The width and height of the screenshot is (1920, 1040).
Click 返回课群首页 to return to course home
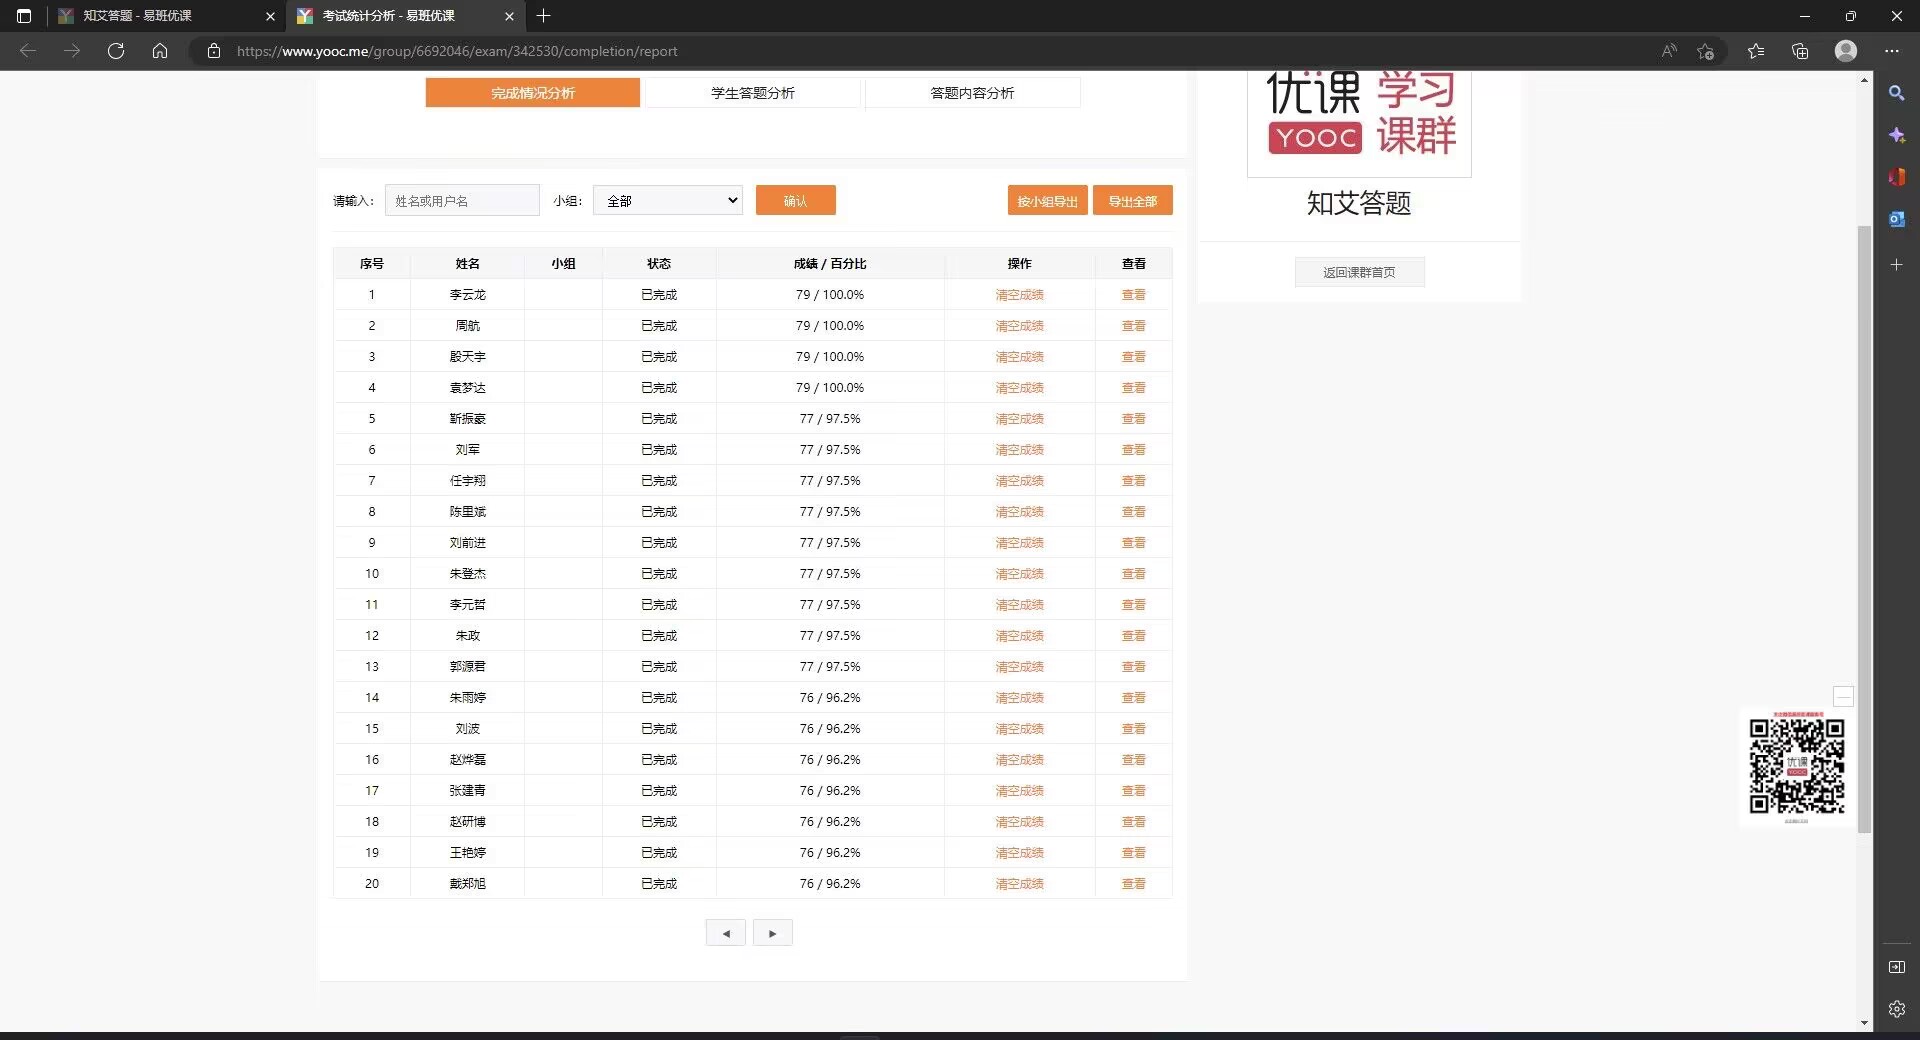tap(1359, 272)
